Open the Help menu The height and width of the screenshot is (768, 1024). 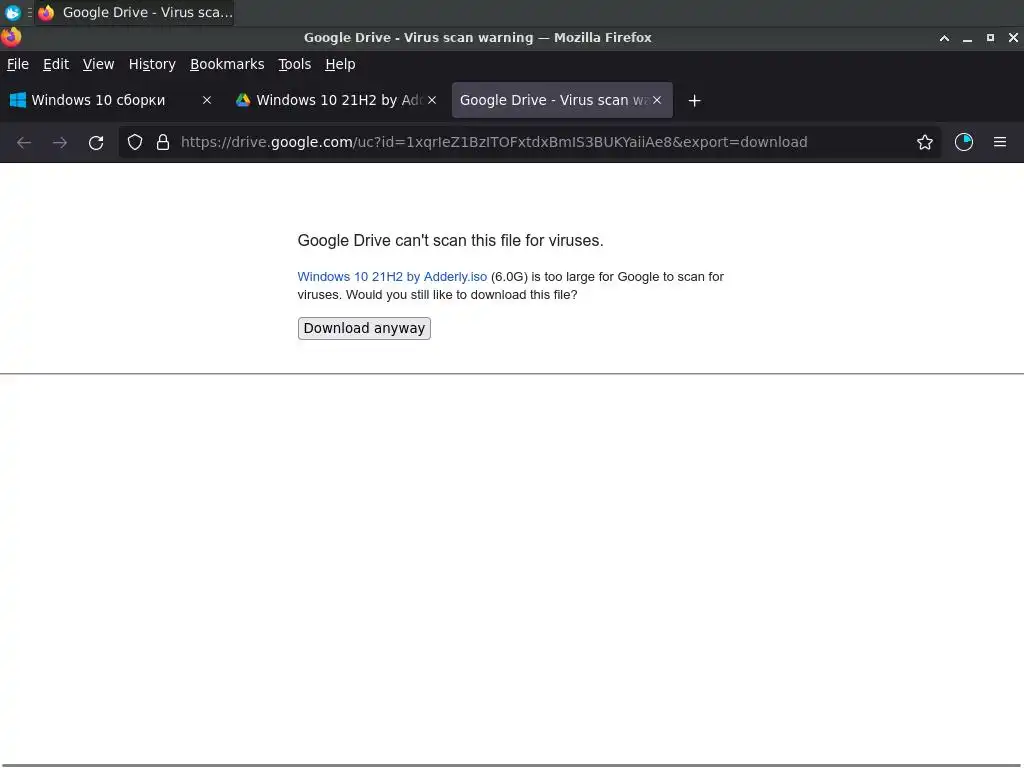coord(340,64)
